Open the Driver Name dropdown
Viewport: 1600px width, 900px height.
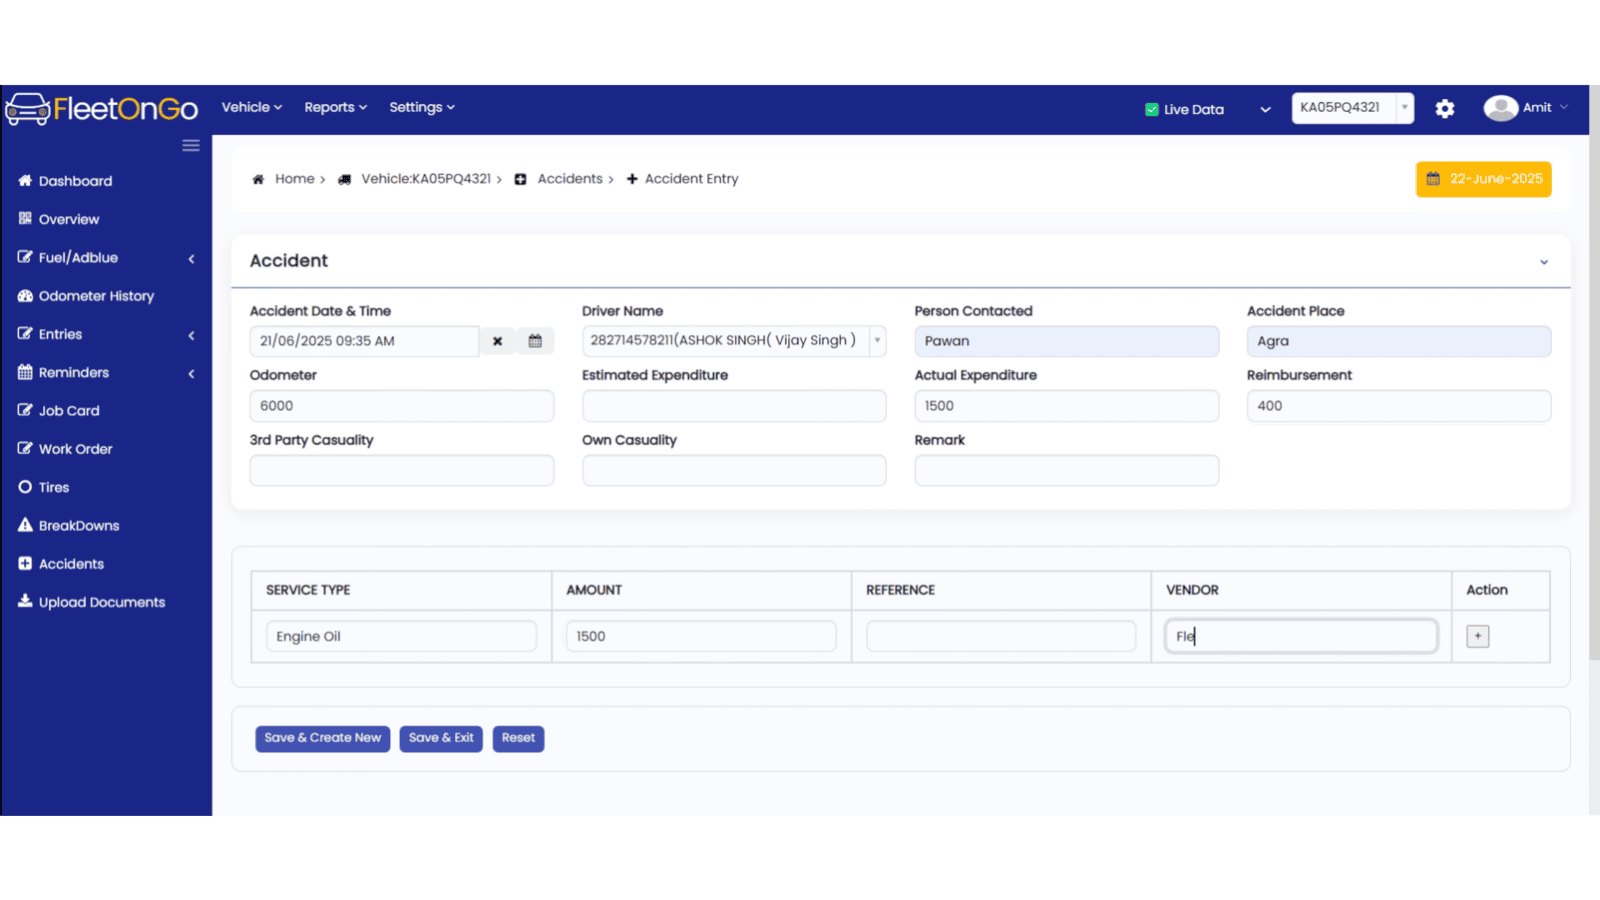(734, 341)
